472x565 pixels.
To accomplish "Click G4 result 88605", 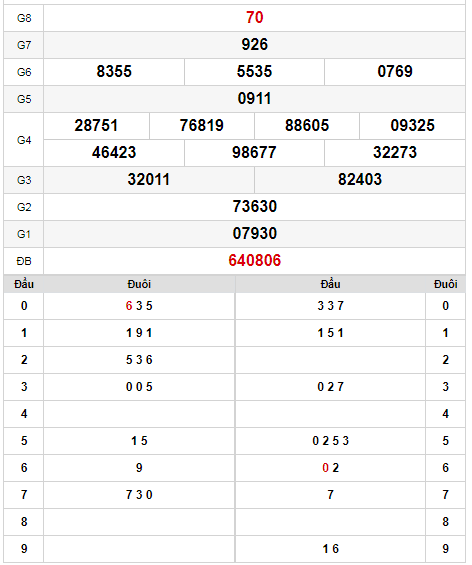I will pos(307,125).
